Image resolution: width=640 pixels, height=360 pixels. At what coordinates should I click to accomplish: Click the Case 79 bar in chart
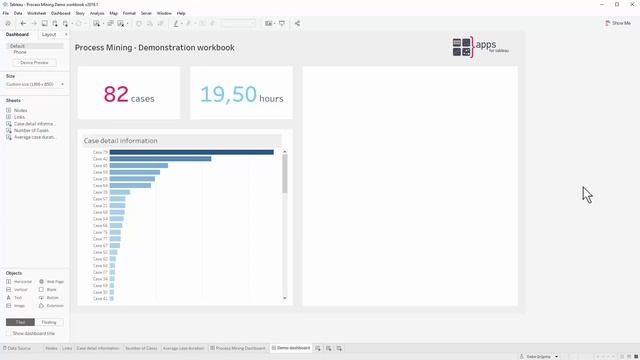pyautogui.click(x=191, y=152)
